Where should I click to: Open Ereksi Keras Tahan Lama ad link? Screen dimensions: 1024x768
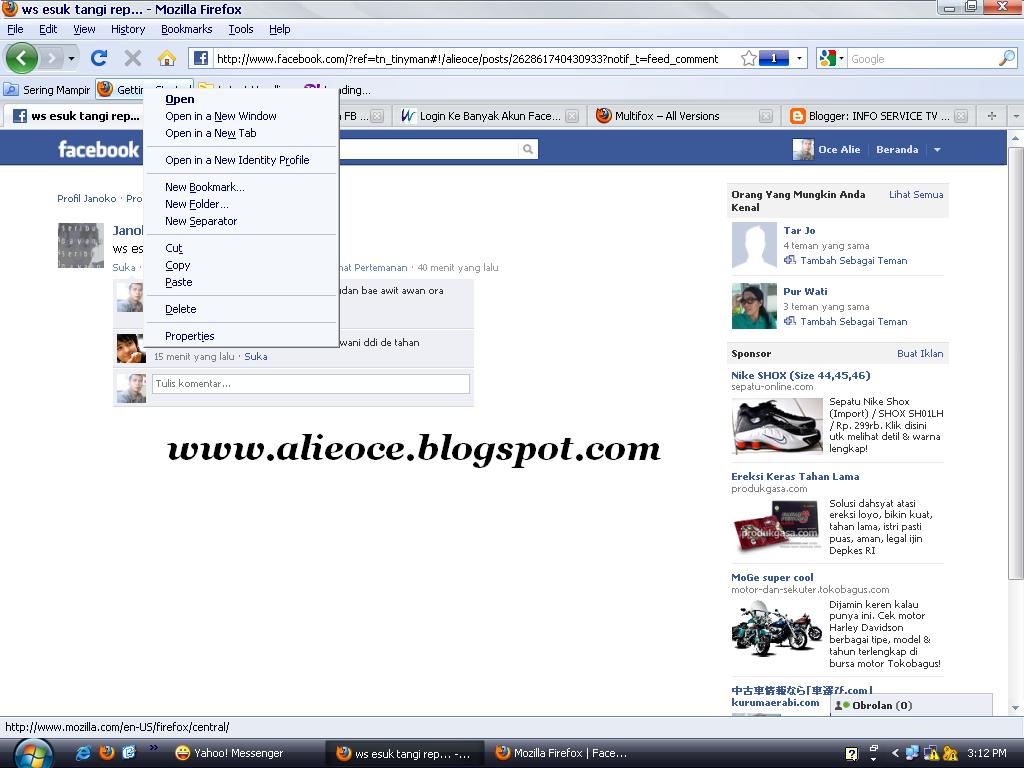point(795,477)
